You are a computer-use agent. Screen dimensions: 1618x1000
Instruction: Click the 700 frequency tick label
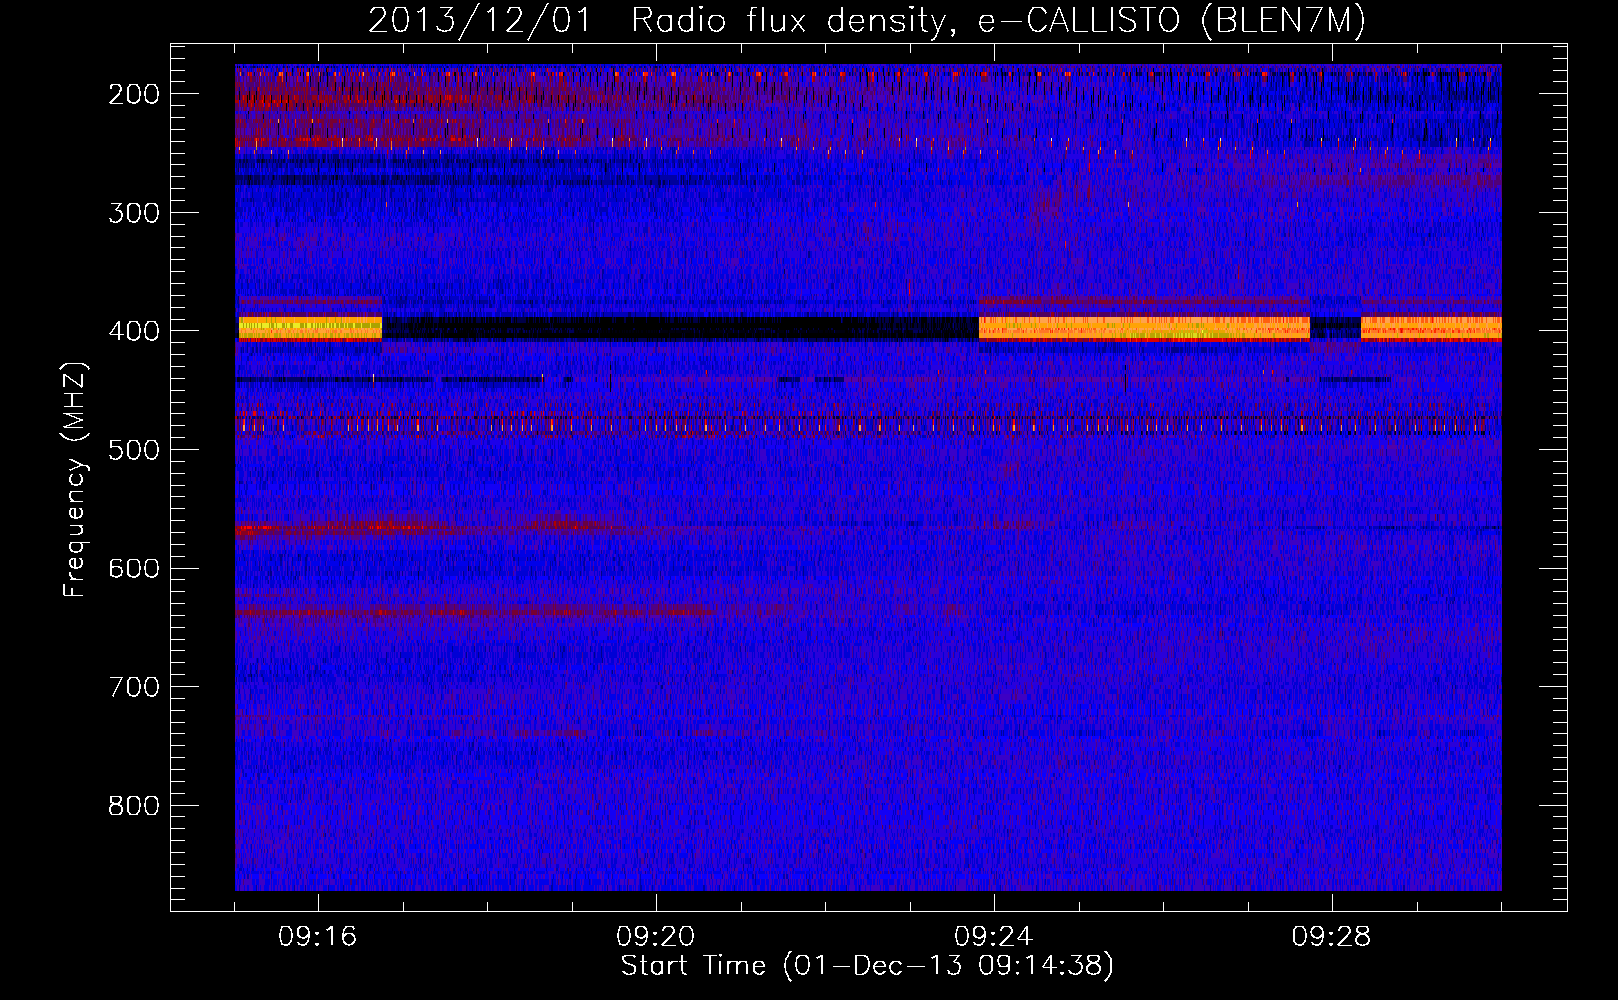pyautogui.click(x=133, y=687)
